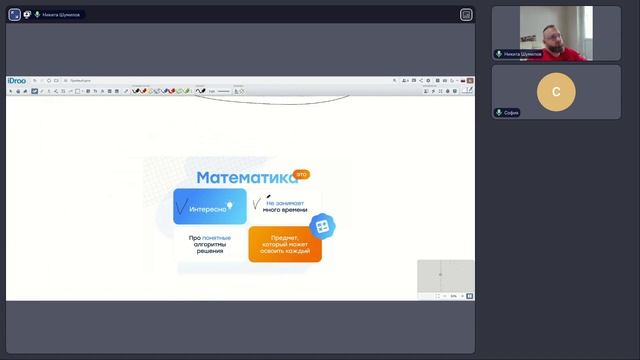The width and height of the screenshot is (640, 360).
Task: Toggle the minimap panel button
Action: [x=470, y=296]
